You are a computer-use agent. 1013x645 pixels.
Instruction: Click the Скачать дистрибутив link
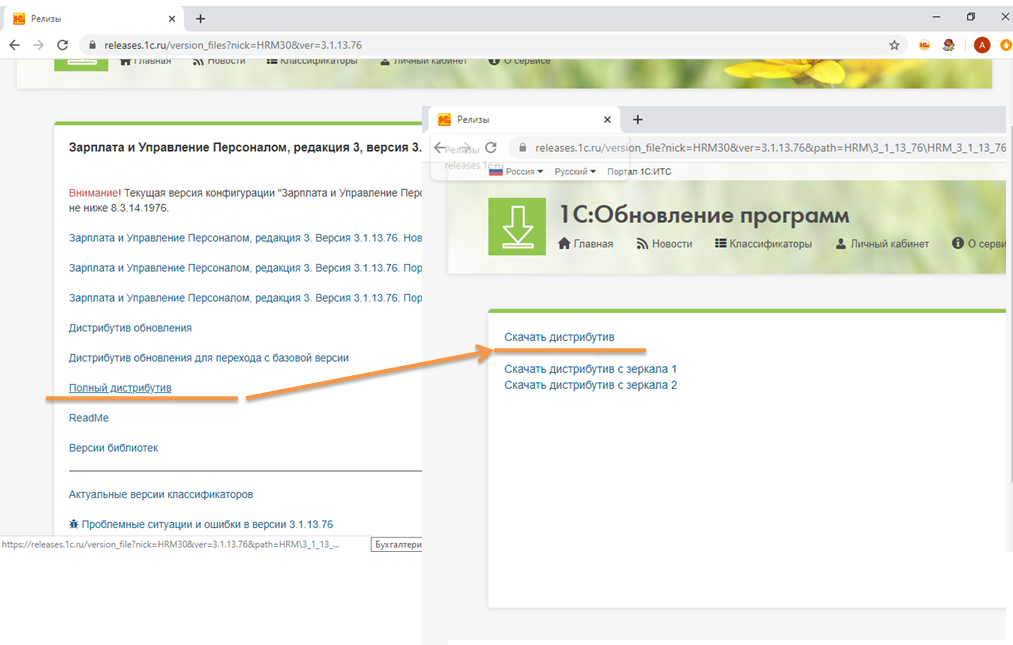coord(559,337)
